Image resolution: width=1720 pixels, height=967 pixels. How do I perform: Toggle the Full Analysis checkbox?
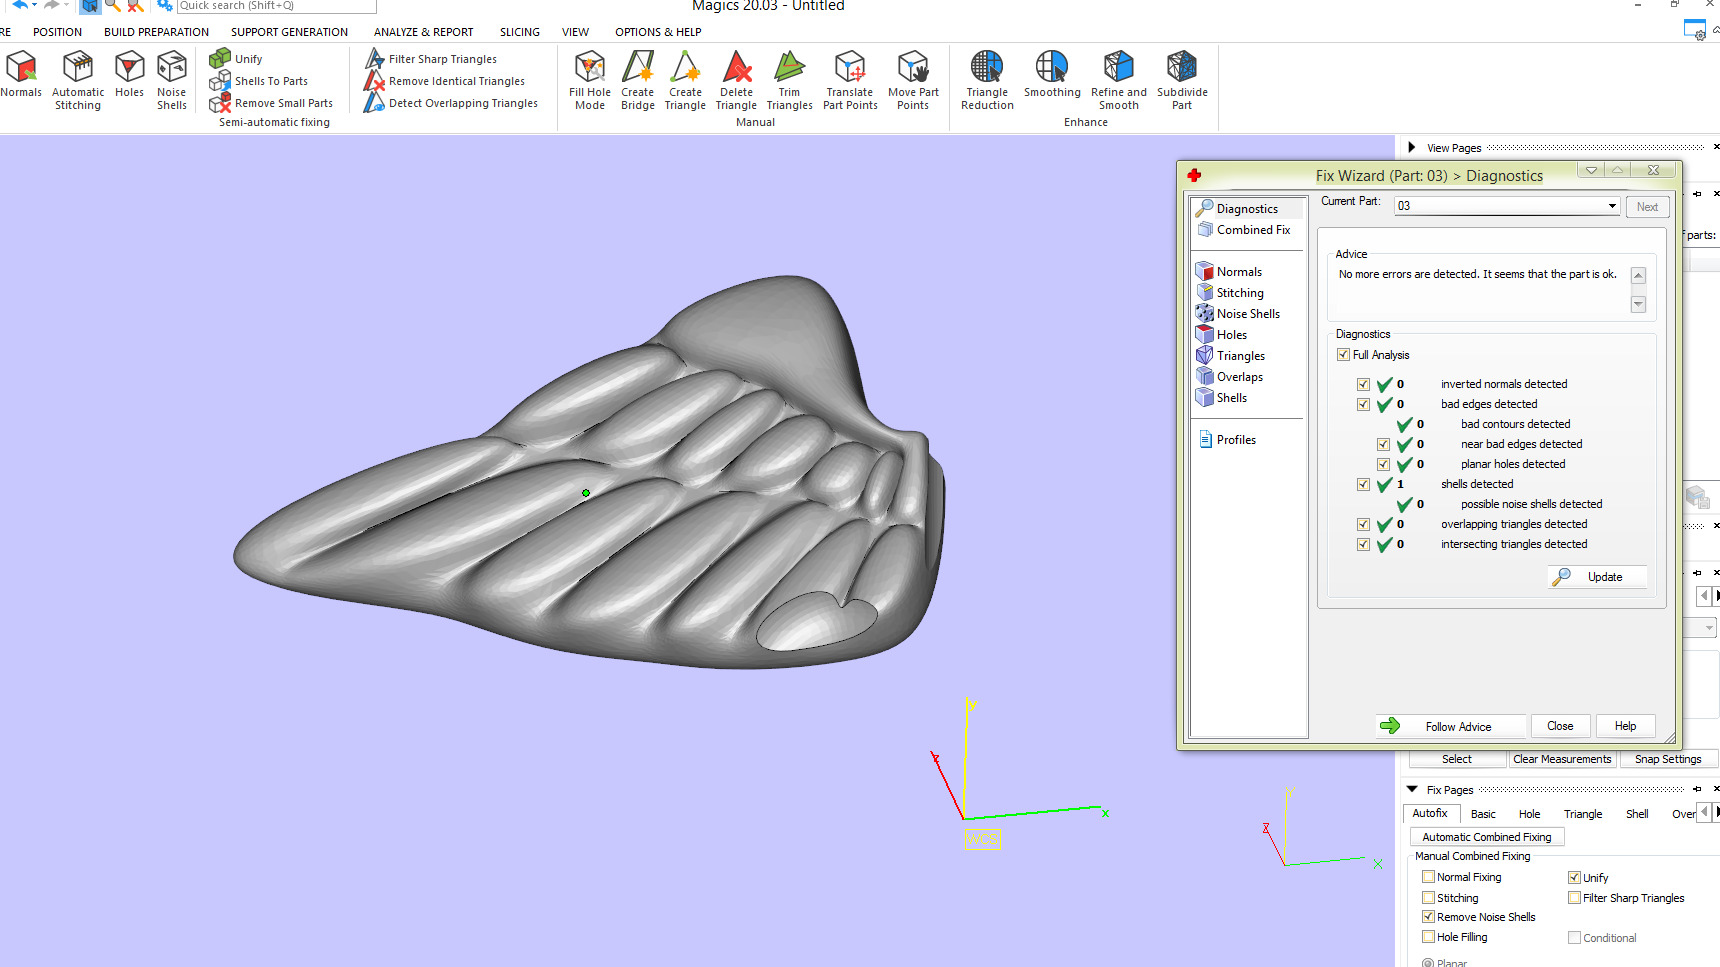tap(1343, 355)
